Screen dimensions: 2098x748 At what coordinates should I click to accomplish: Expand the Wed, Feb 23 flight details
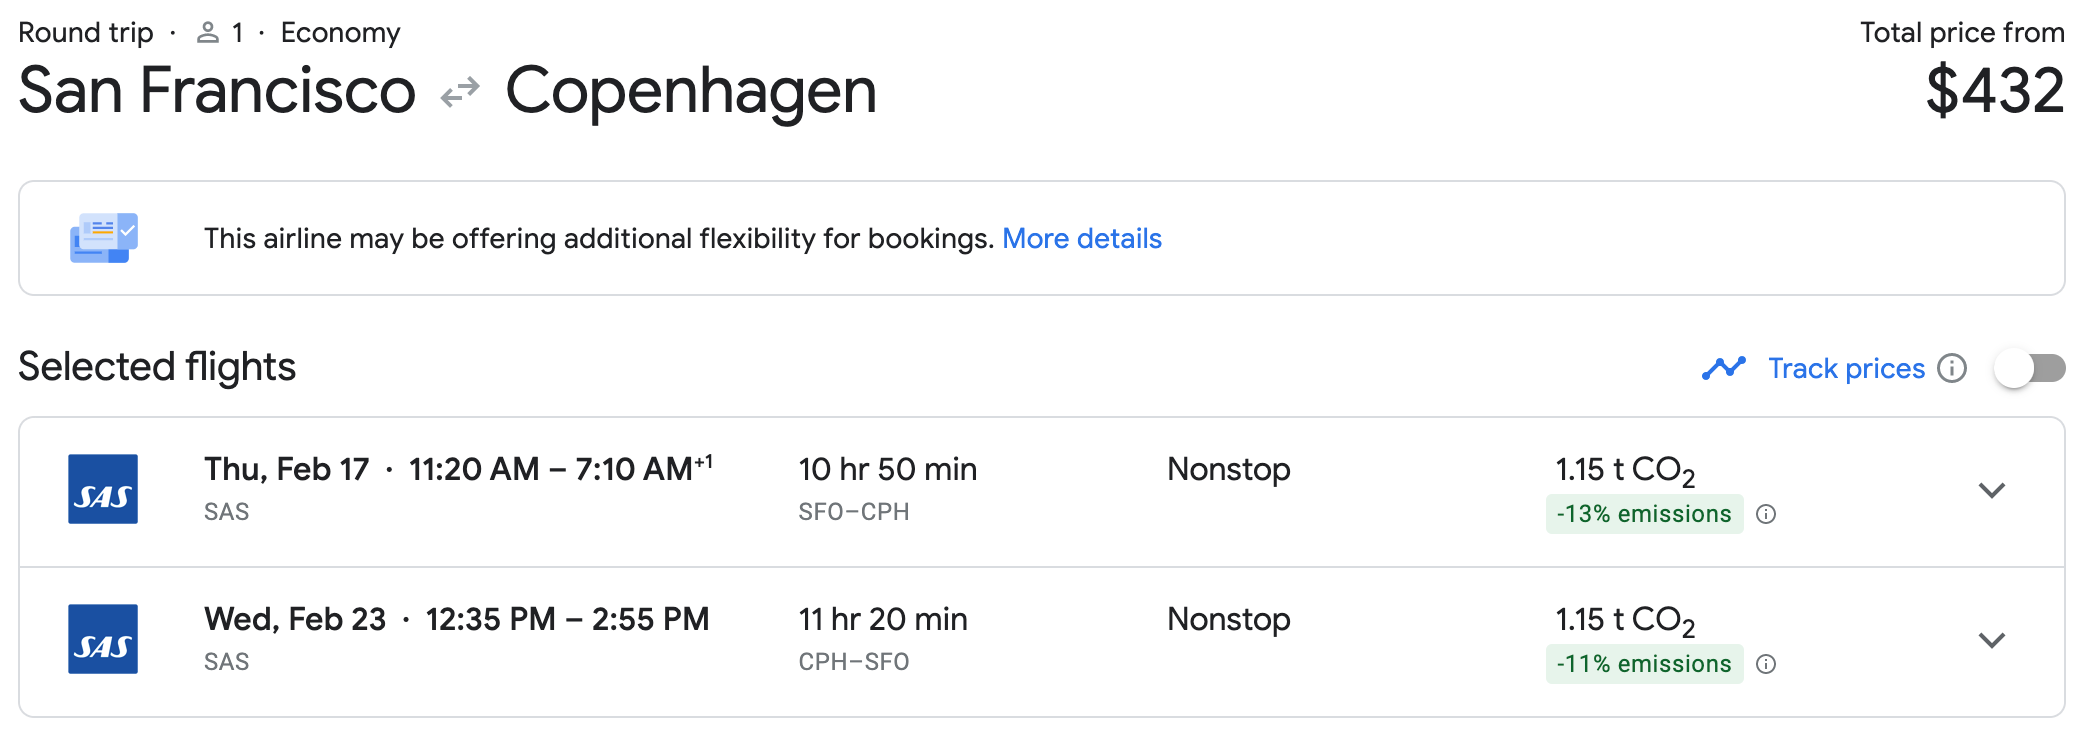1991,640
